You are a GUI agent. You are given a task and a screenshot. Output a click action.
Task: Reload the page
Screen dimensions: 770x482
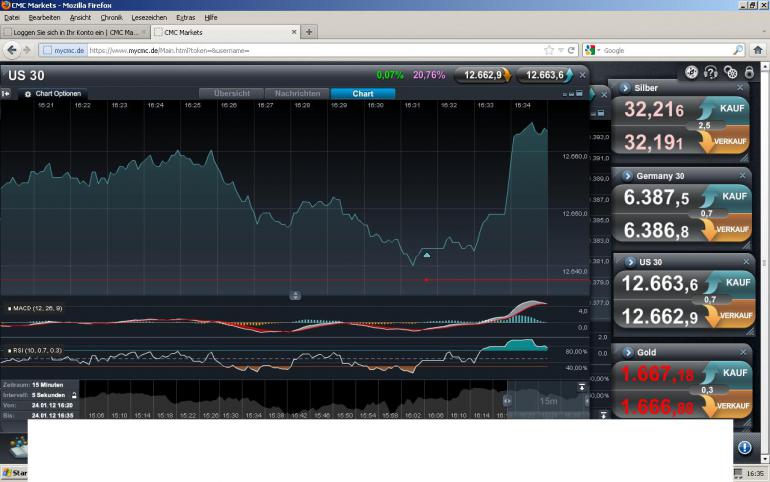(571, 50)
